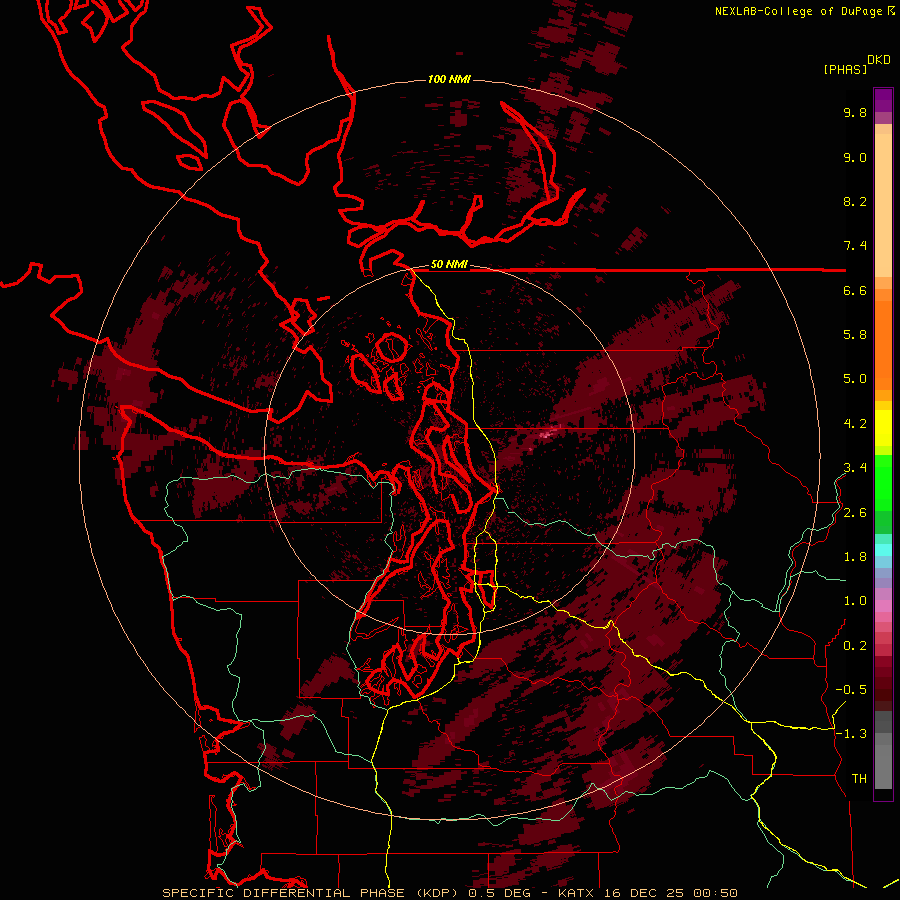Click the 6.6 scale value
The image size is (900, 900).
click(855, 290)
